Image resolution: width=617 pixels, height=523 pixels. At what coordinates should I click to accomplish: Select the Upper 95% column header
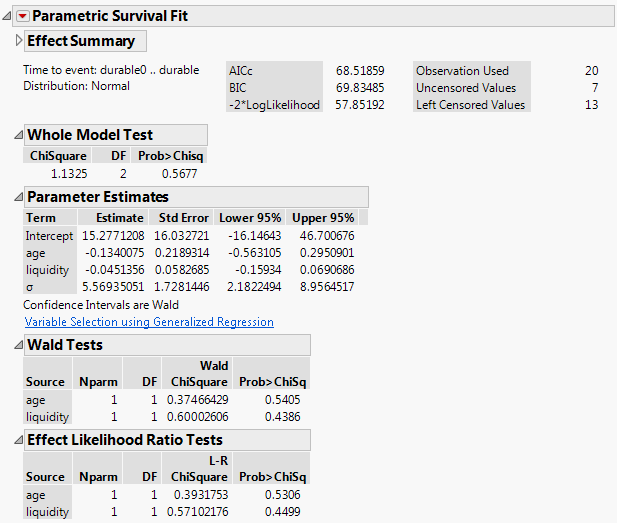[x=322, y=217]
